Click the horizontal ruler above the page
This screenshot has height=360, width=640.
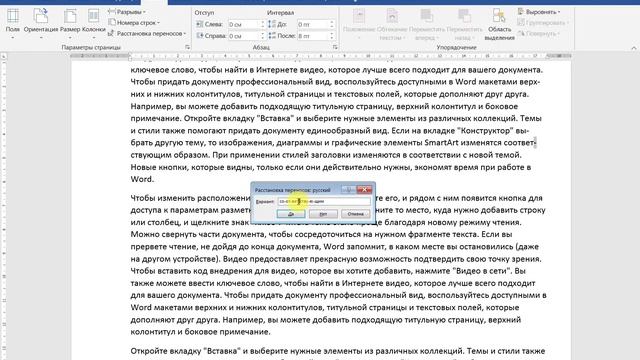(x=321, y=56)
